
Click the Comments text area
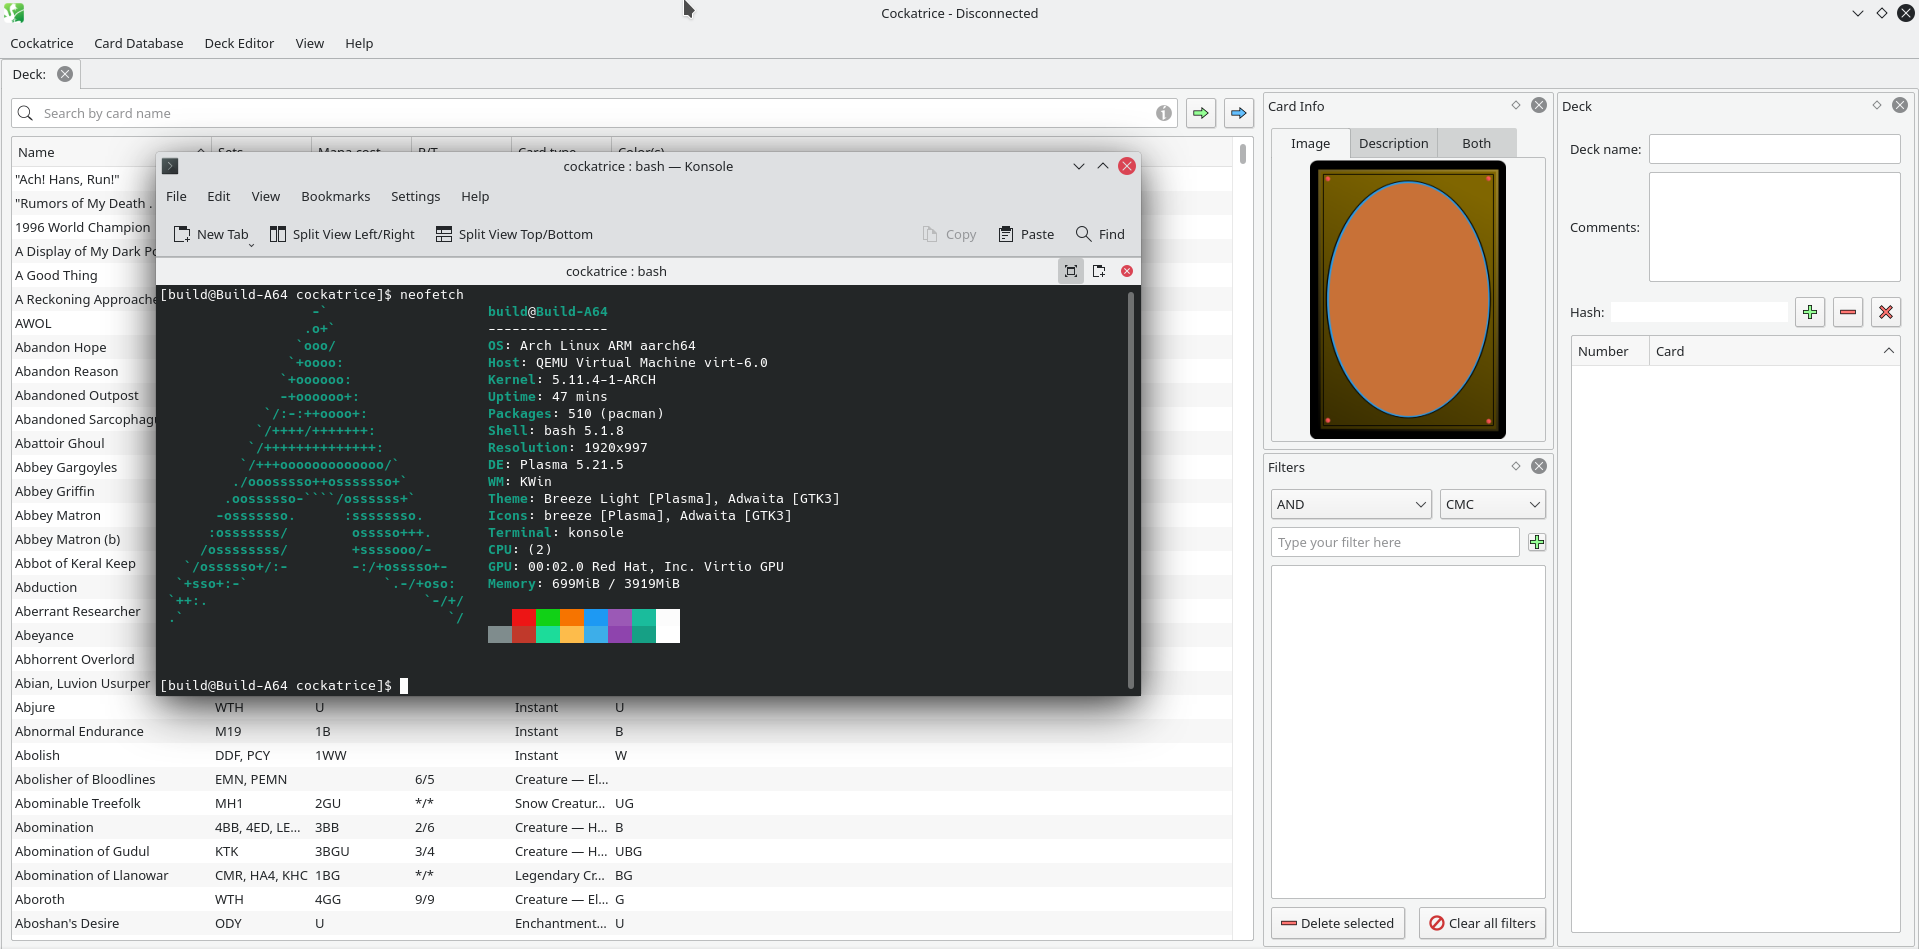[1775, 227]
